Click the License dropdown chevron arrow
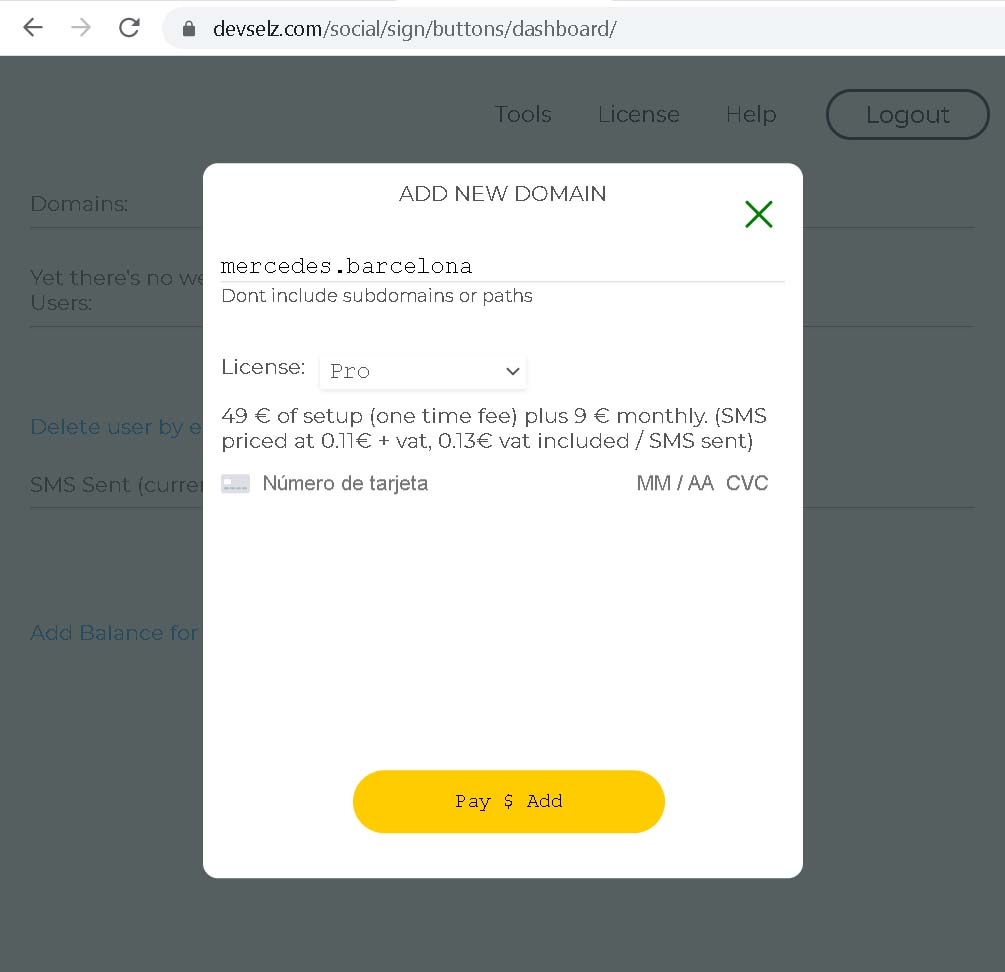Screen dimensions: 1005x972 [x=513, y=371]
